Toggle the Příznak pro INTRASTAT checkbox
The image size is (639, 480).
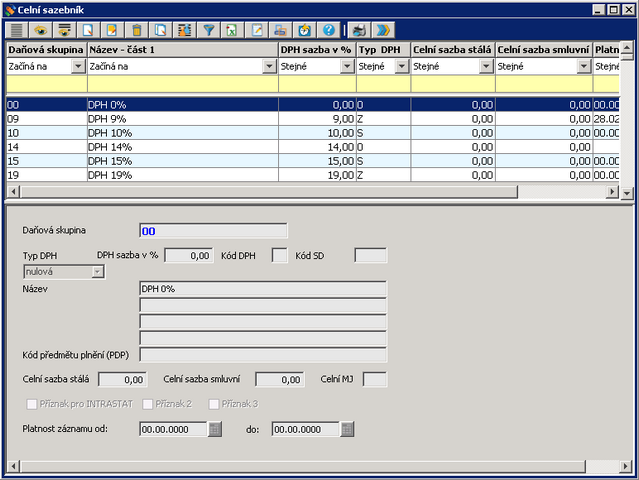tap(30, 404)
